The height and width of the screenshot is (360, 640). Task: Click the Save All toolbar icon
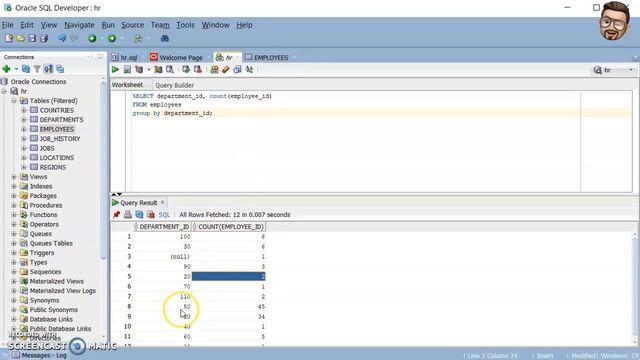click(44, 38)
